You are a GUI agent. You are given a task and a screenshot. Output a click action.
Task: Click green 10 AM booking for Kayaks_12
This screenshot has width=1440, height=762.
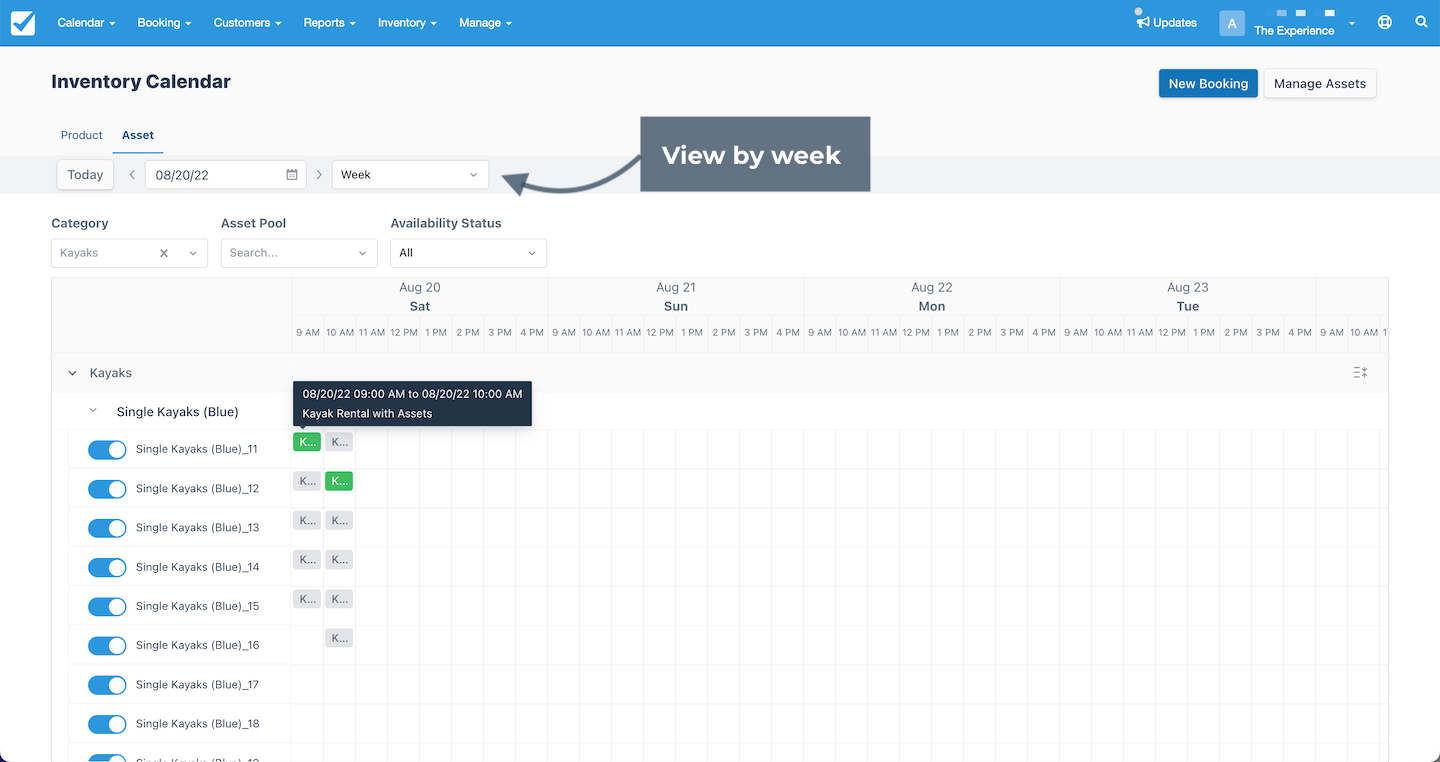coord(339,481)
